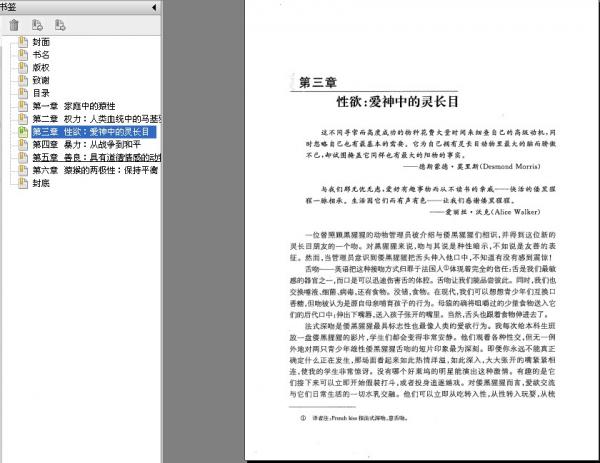This screenshot has height=463, width=600.
Task: Jump to 第六章 猿猴的两极性 bookmark
Action: (x=95, y=170)
